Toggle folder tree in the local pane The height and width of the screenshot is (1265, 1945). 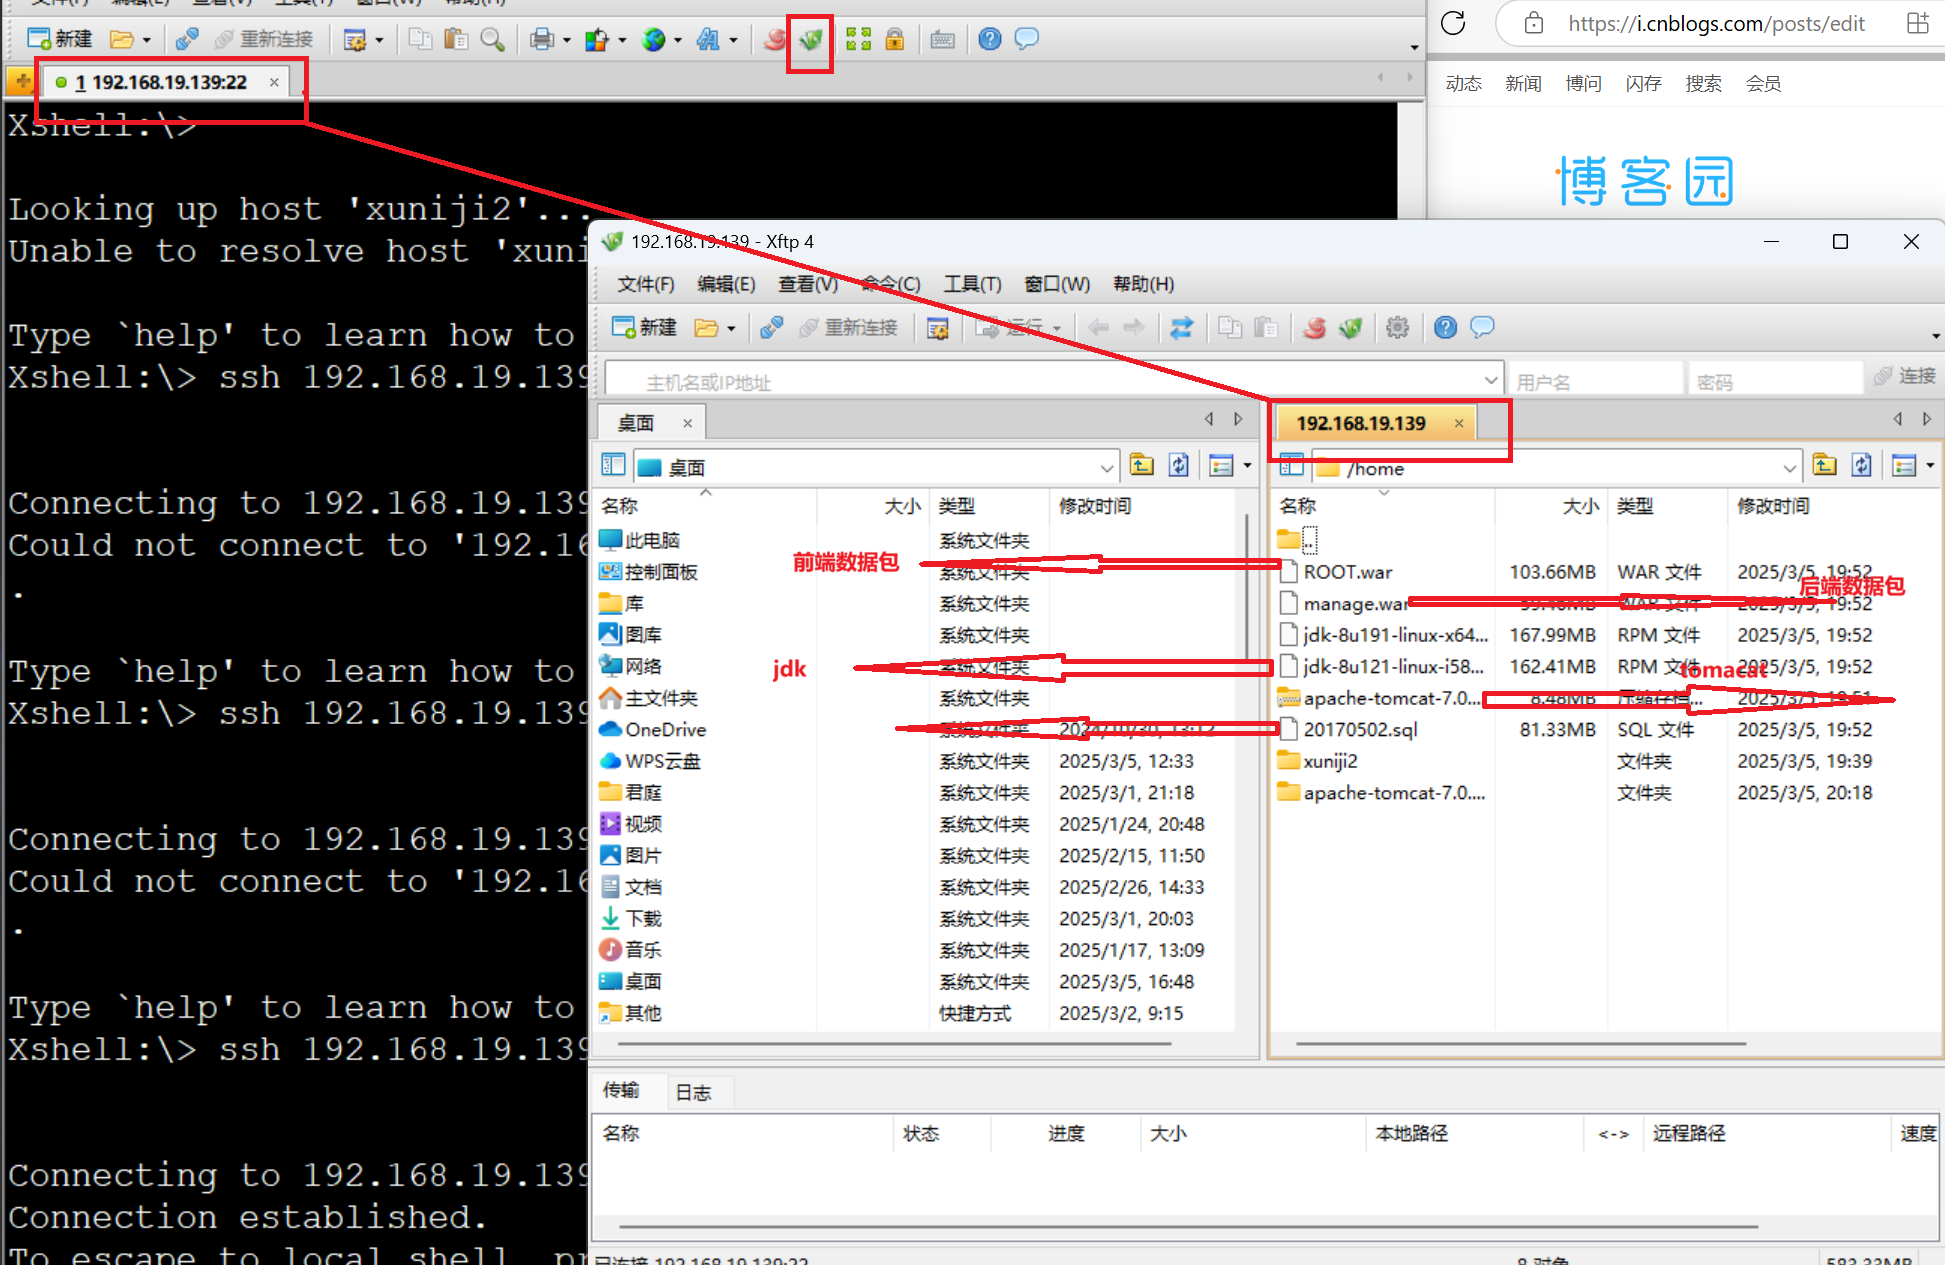coord(613,465)
